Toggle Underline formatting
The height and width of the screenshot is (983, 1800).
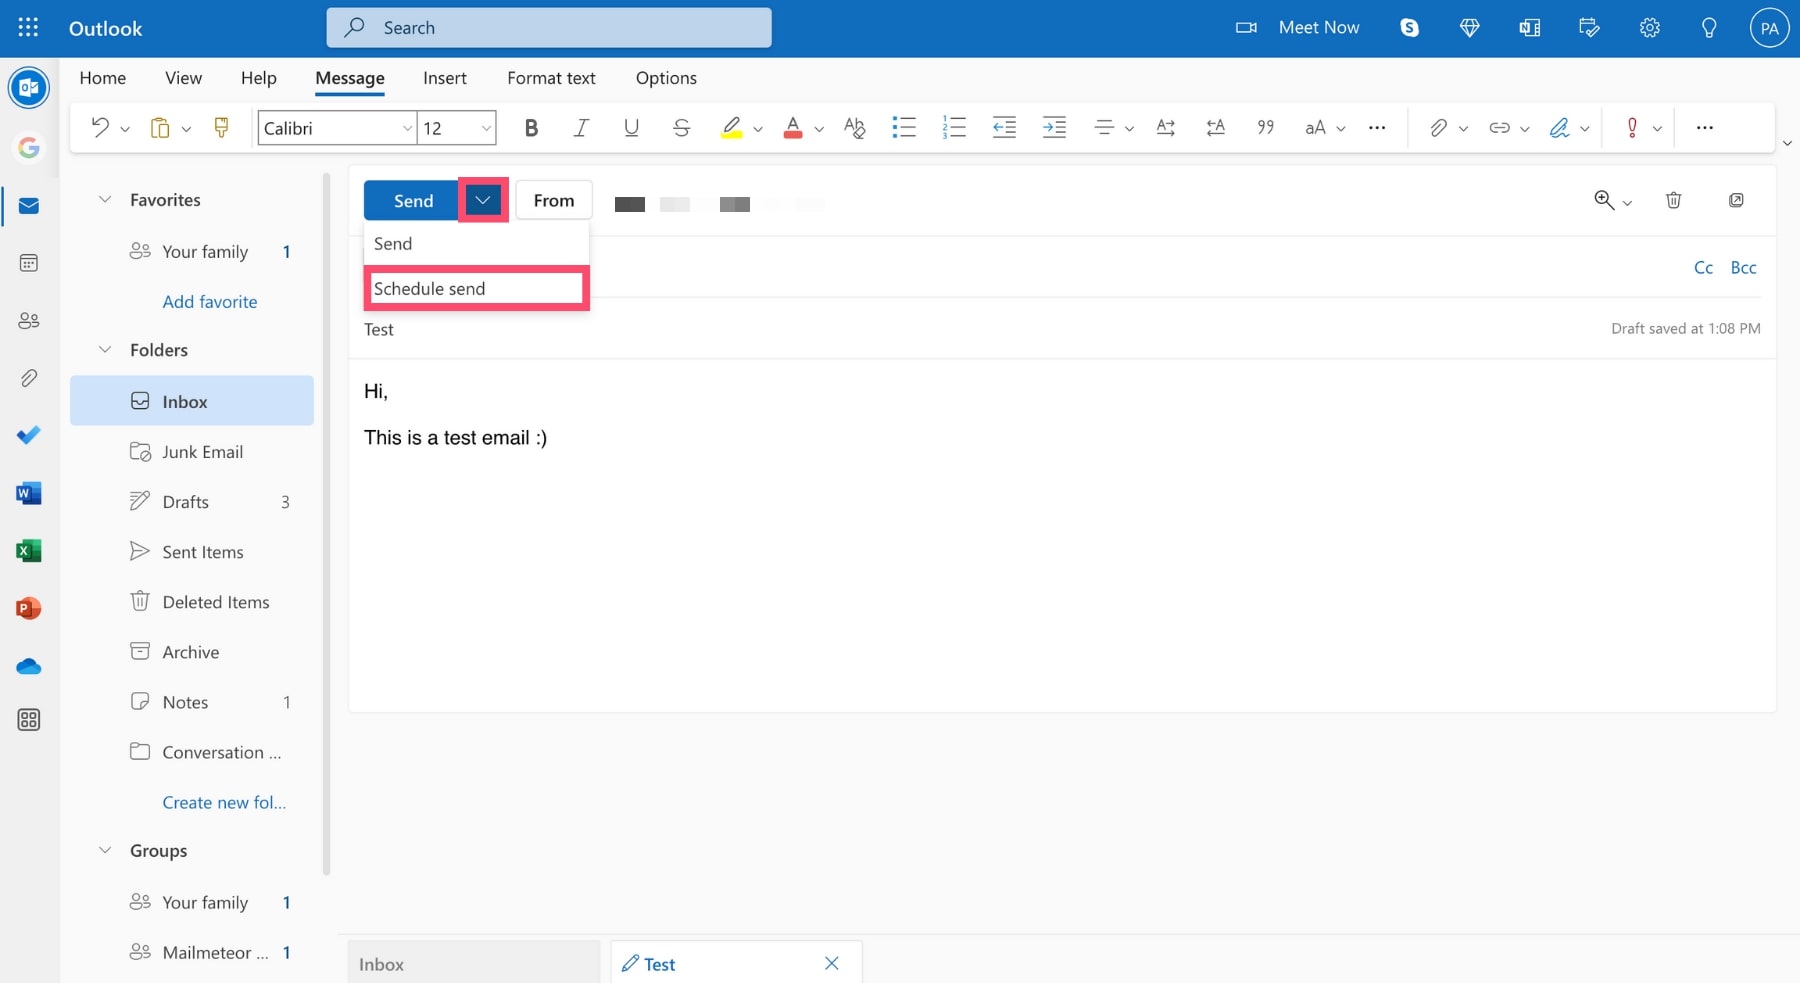[631, 127]
